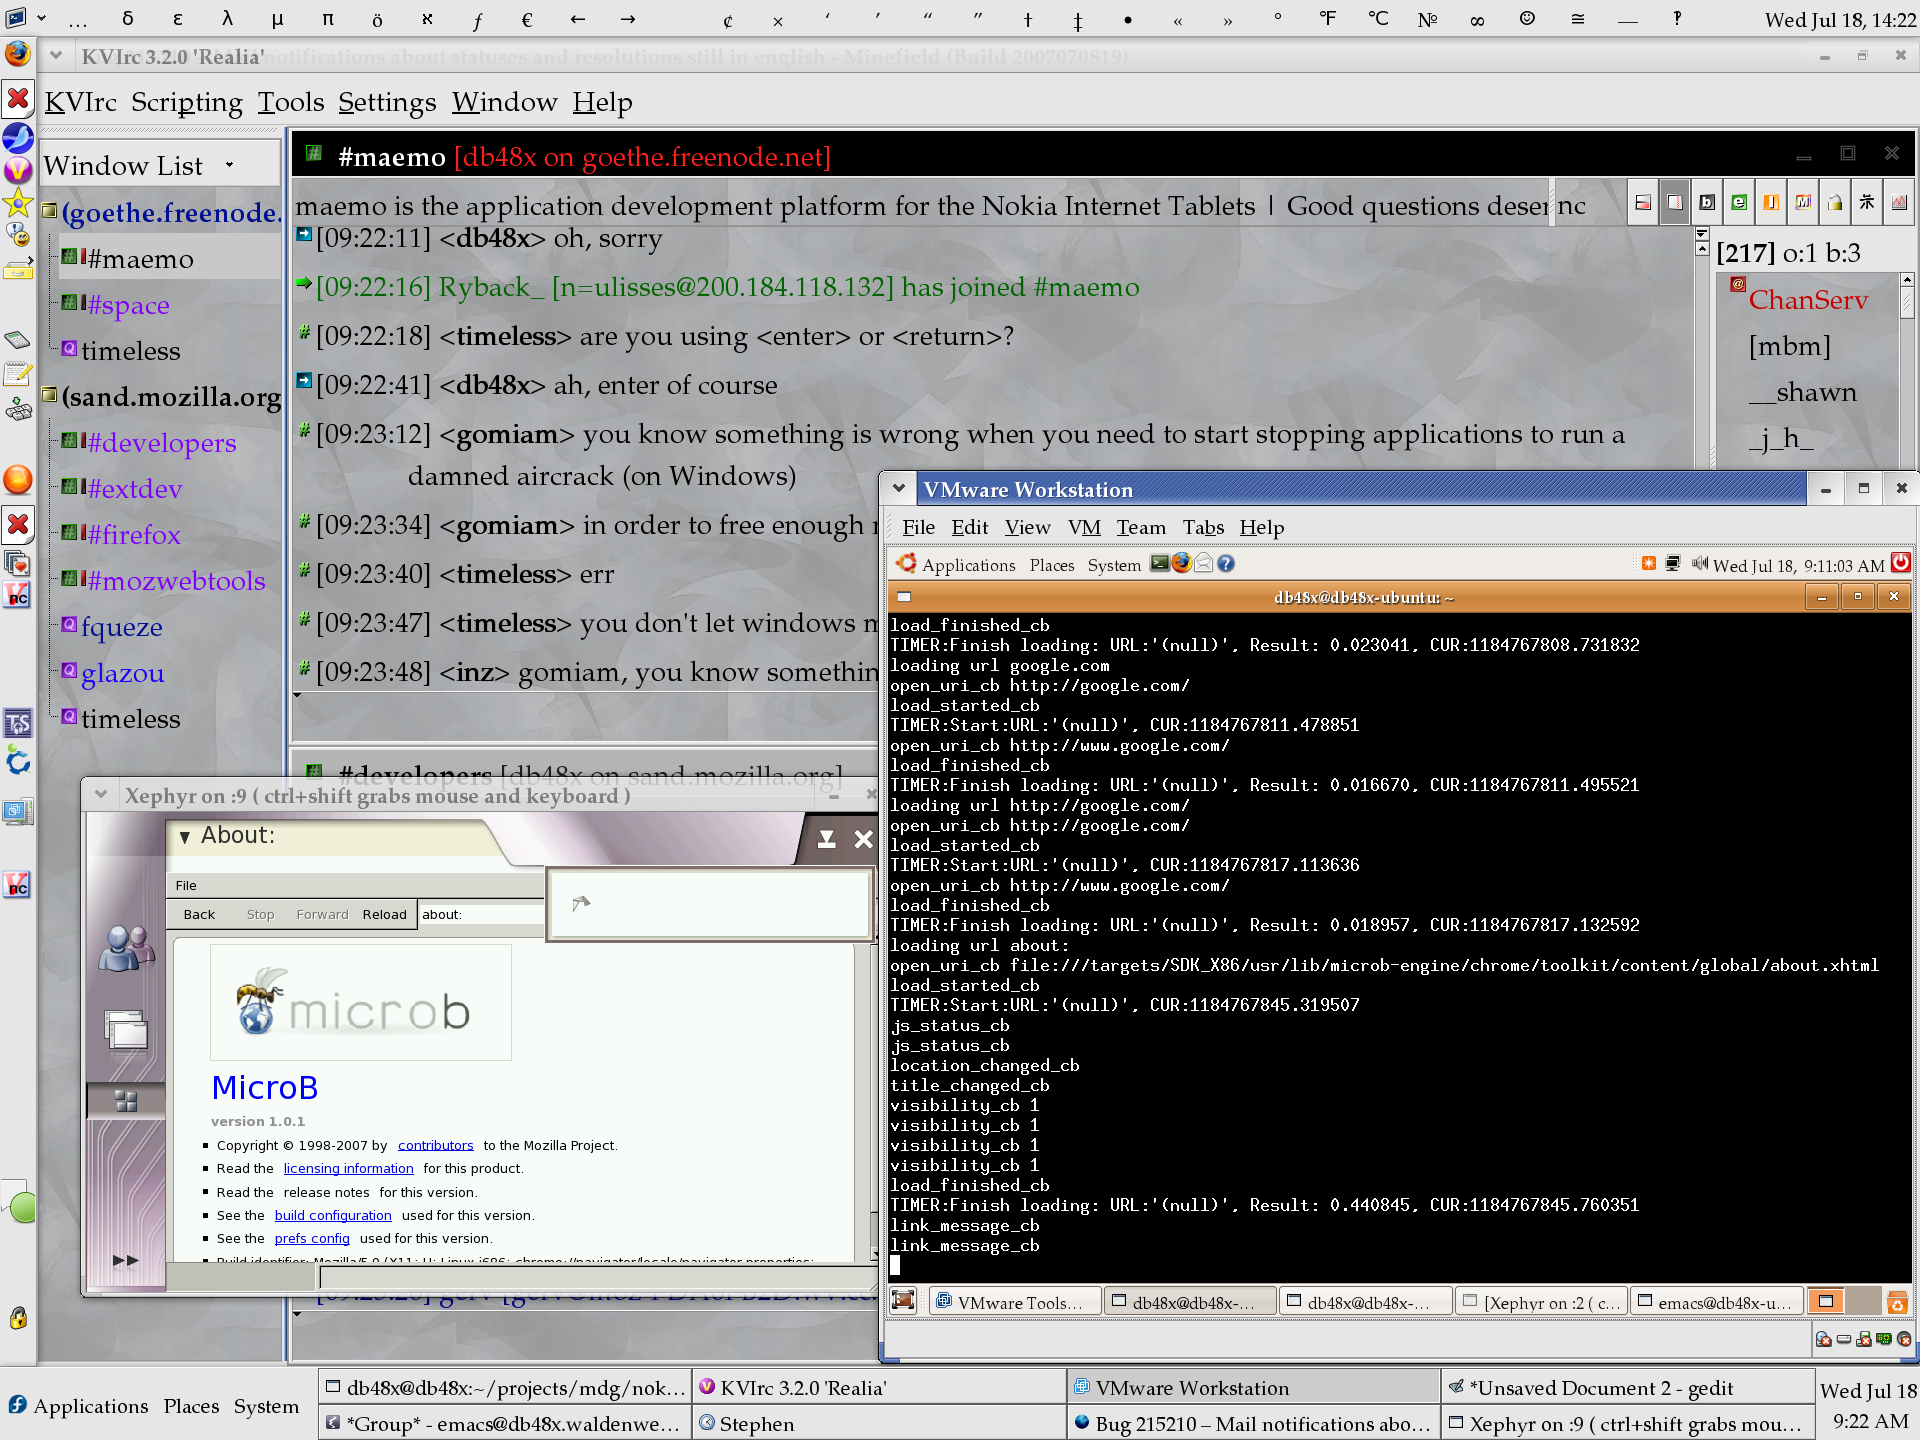Click the padlock icon in the left panel
The width and height of the screenshot is (1920, 1440).
[18, 1317]
